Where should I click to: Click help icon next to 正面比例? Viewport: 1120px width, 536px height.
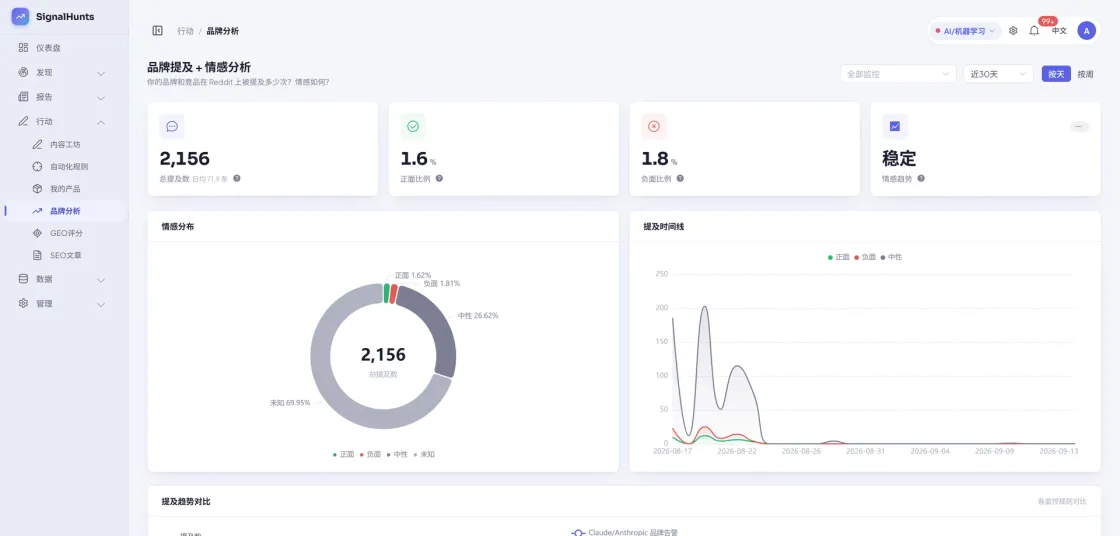coord(439,179)
